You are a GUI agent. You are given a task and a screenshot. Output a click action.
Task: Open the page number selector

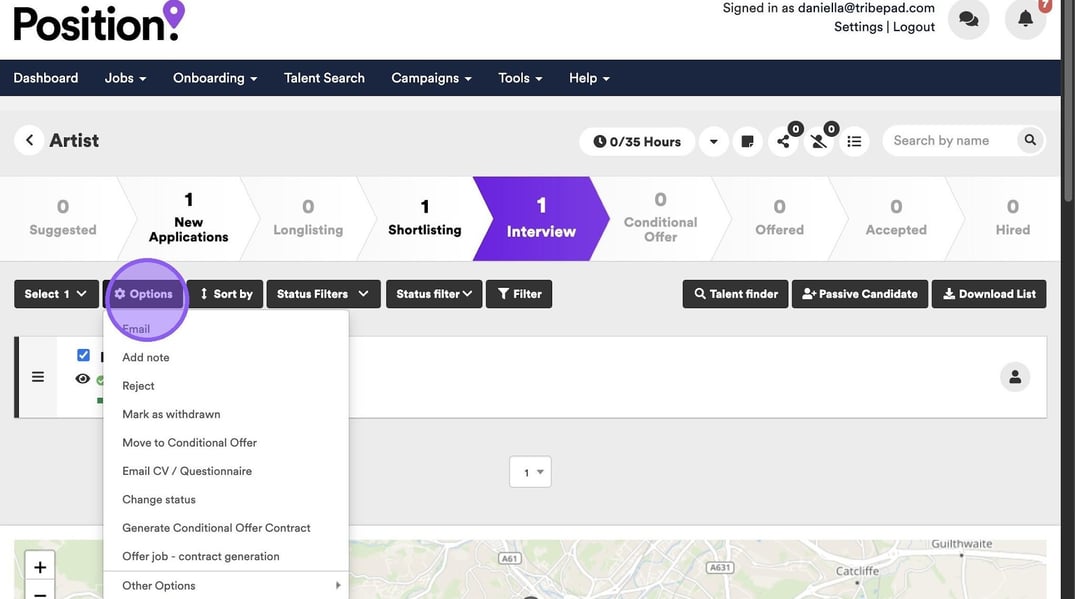[x=530, y=472]
